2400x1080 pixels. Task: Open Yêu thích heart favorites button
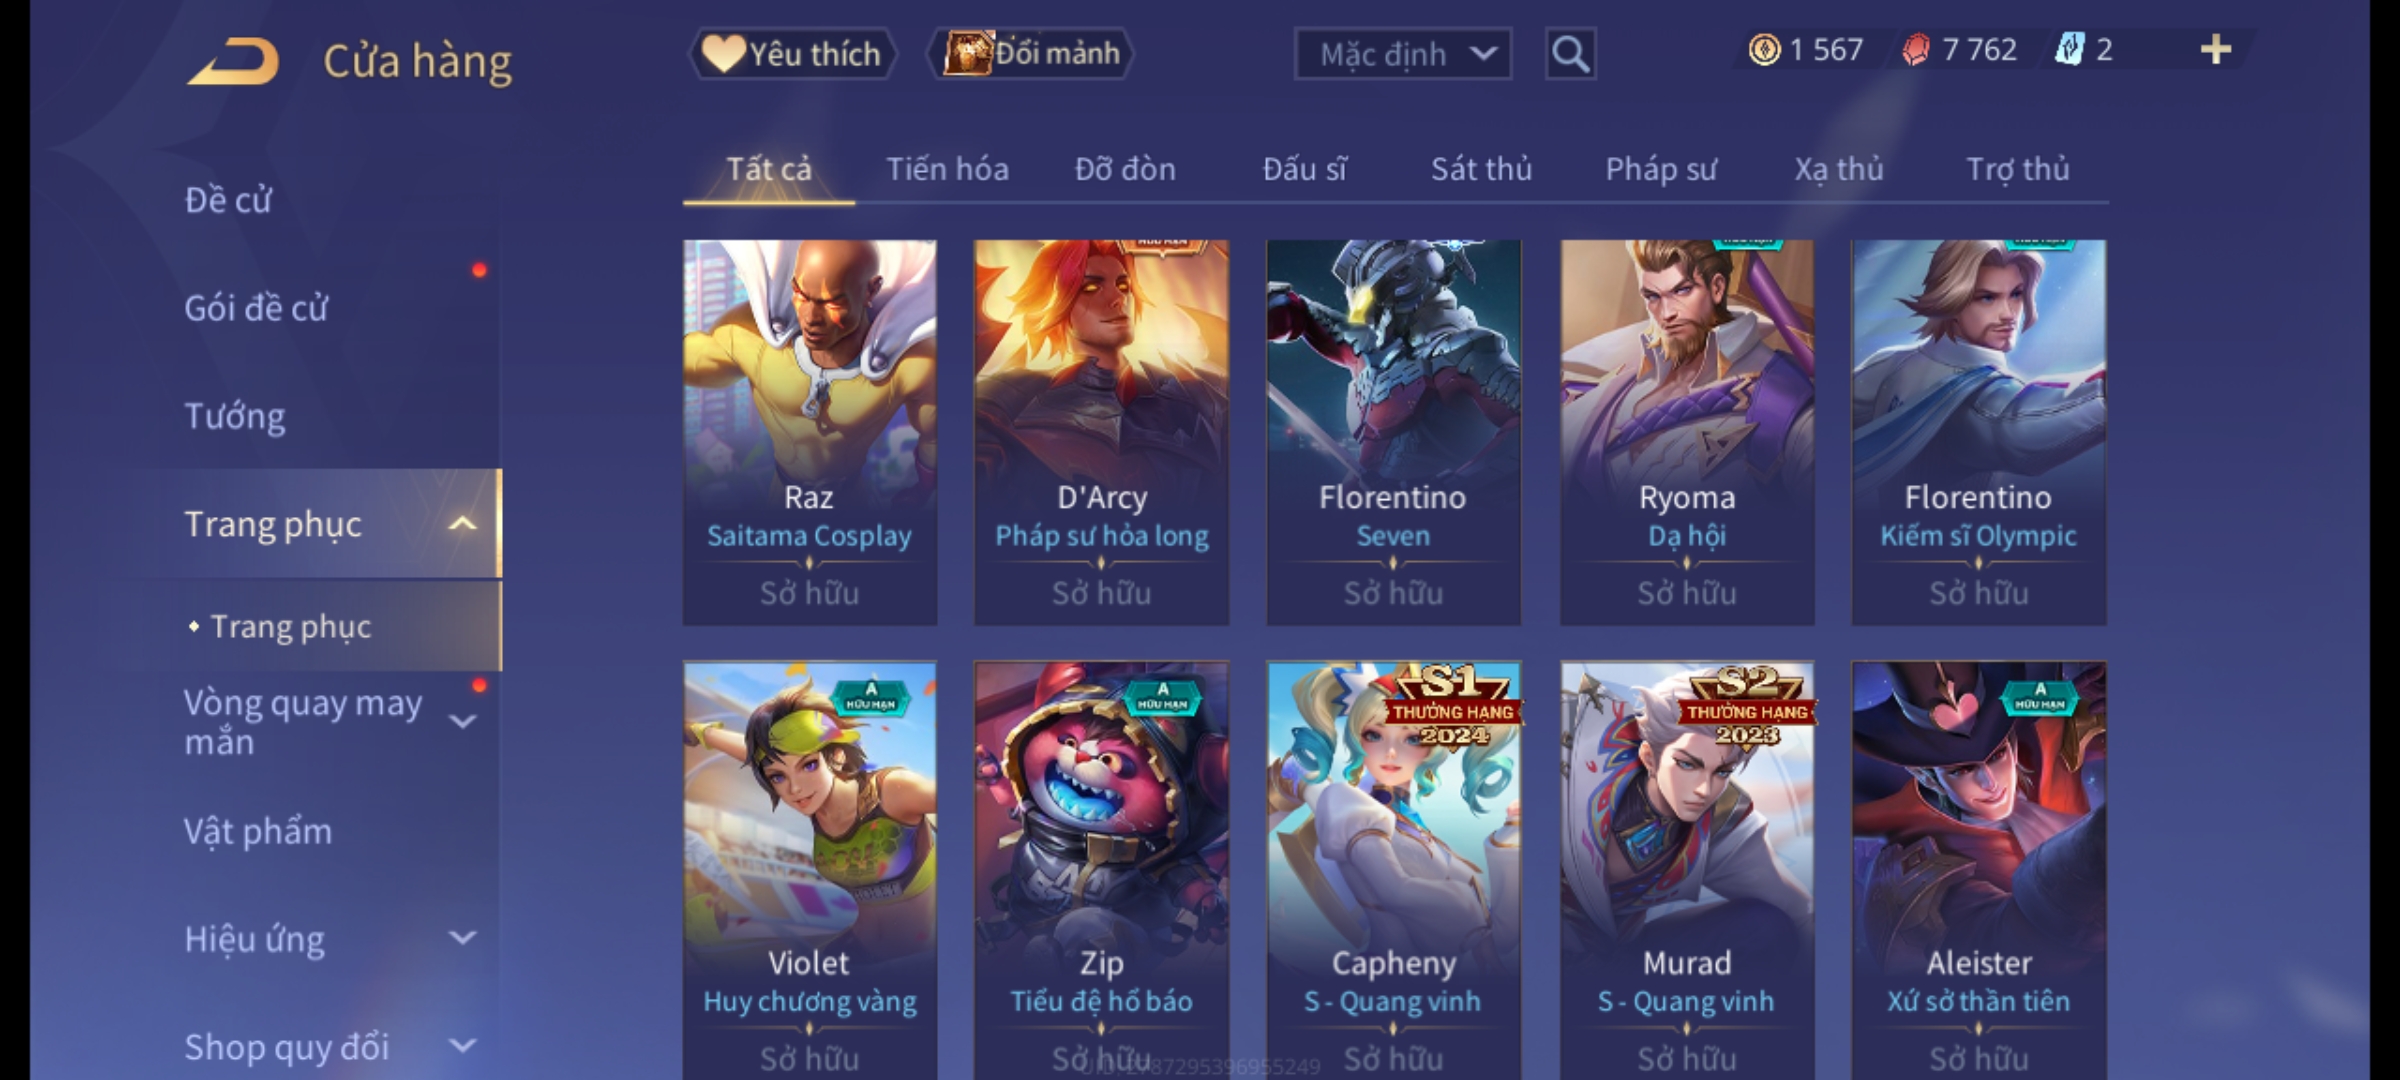pyautogui.click(x=792, y=54)
